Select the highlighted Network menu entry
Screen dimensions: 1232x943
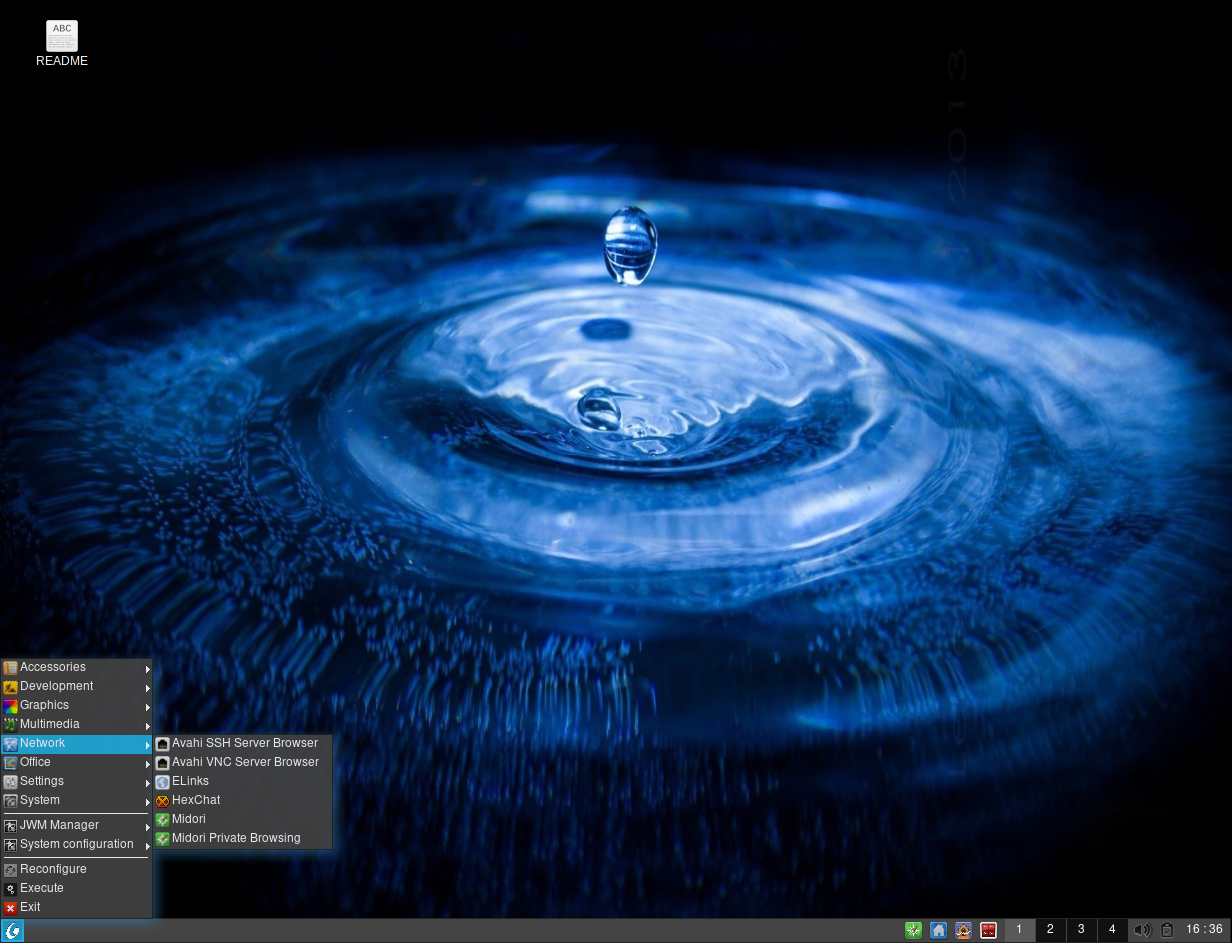(76, 744)
